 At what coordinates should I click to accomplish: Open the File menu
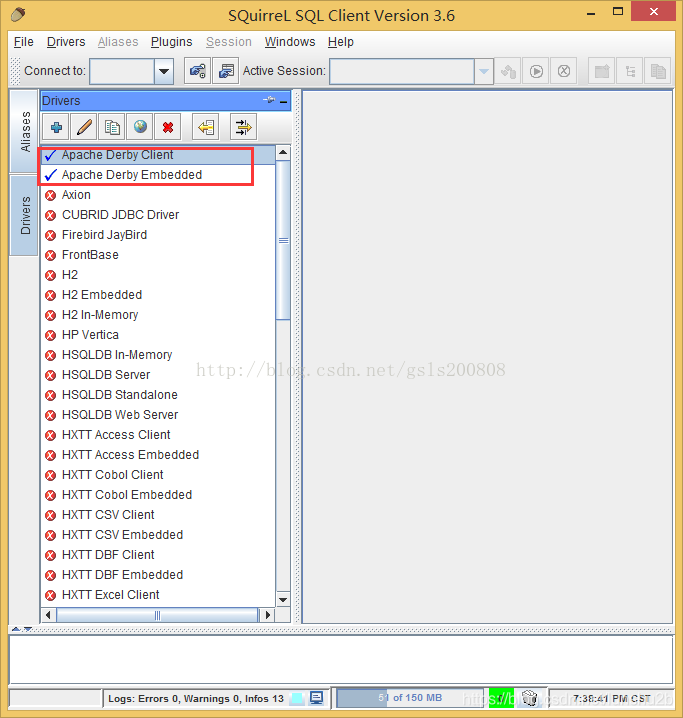click(x=24, y=42)
